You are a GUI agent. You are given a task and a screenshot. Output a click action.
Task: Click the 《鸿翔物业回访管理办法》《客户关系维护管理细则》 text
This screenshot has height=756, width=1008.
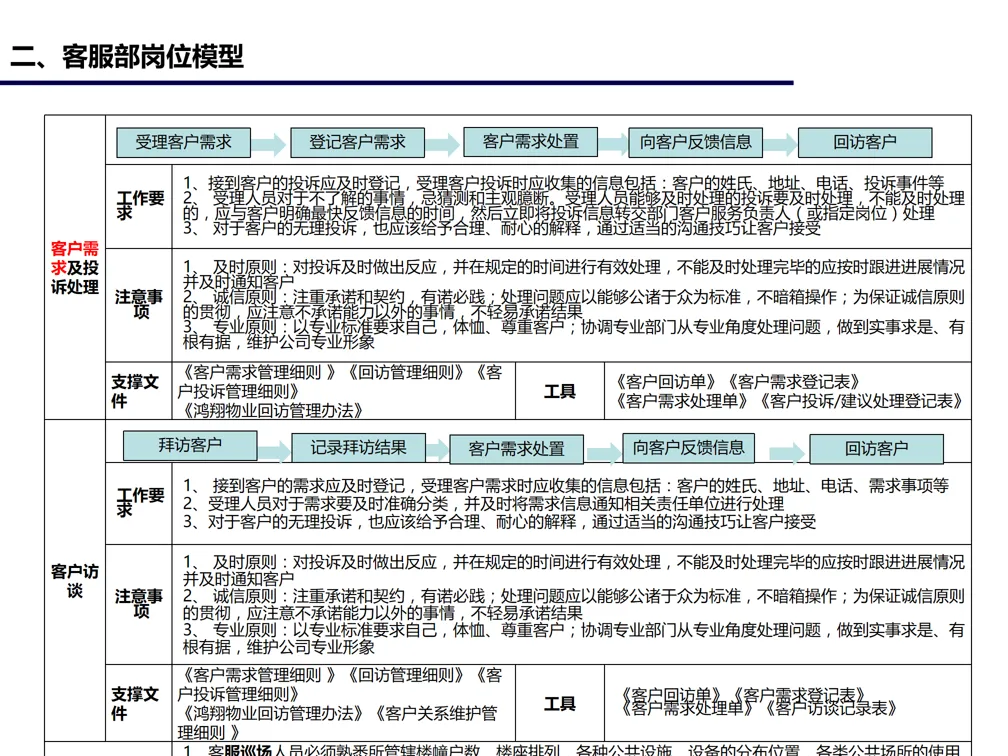(338, 723)
